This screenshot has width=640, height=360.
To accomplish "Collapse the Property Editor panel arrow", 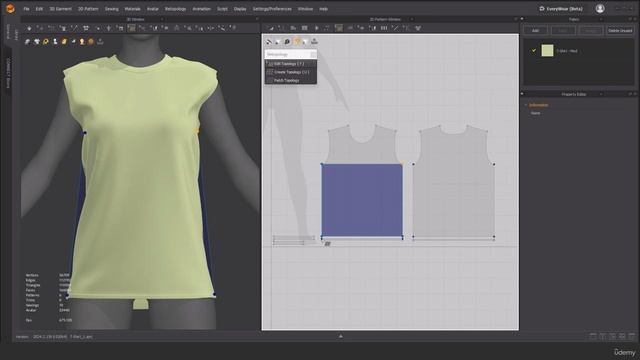I will pyautogui.click(x=522, y=94).
